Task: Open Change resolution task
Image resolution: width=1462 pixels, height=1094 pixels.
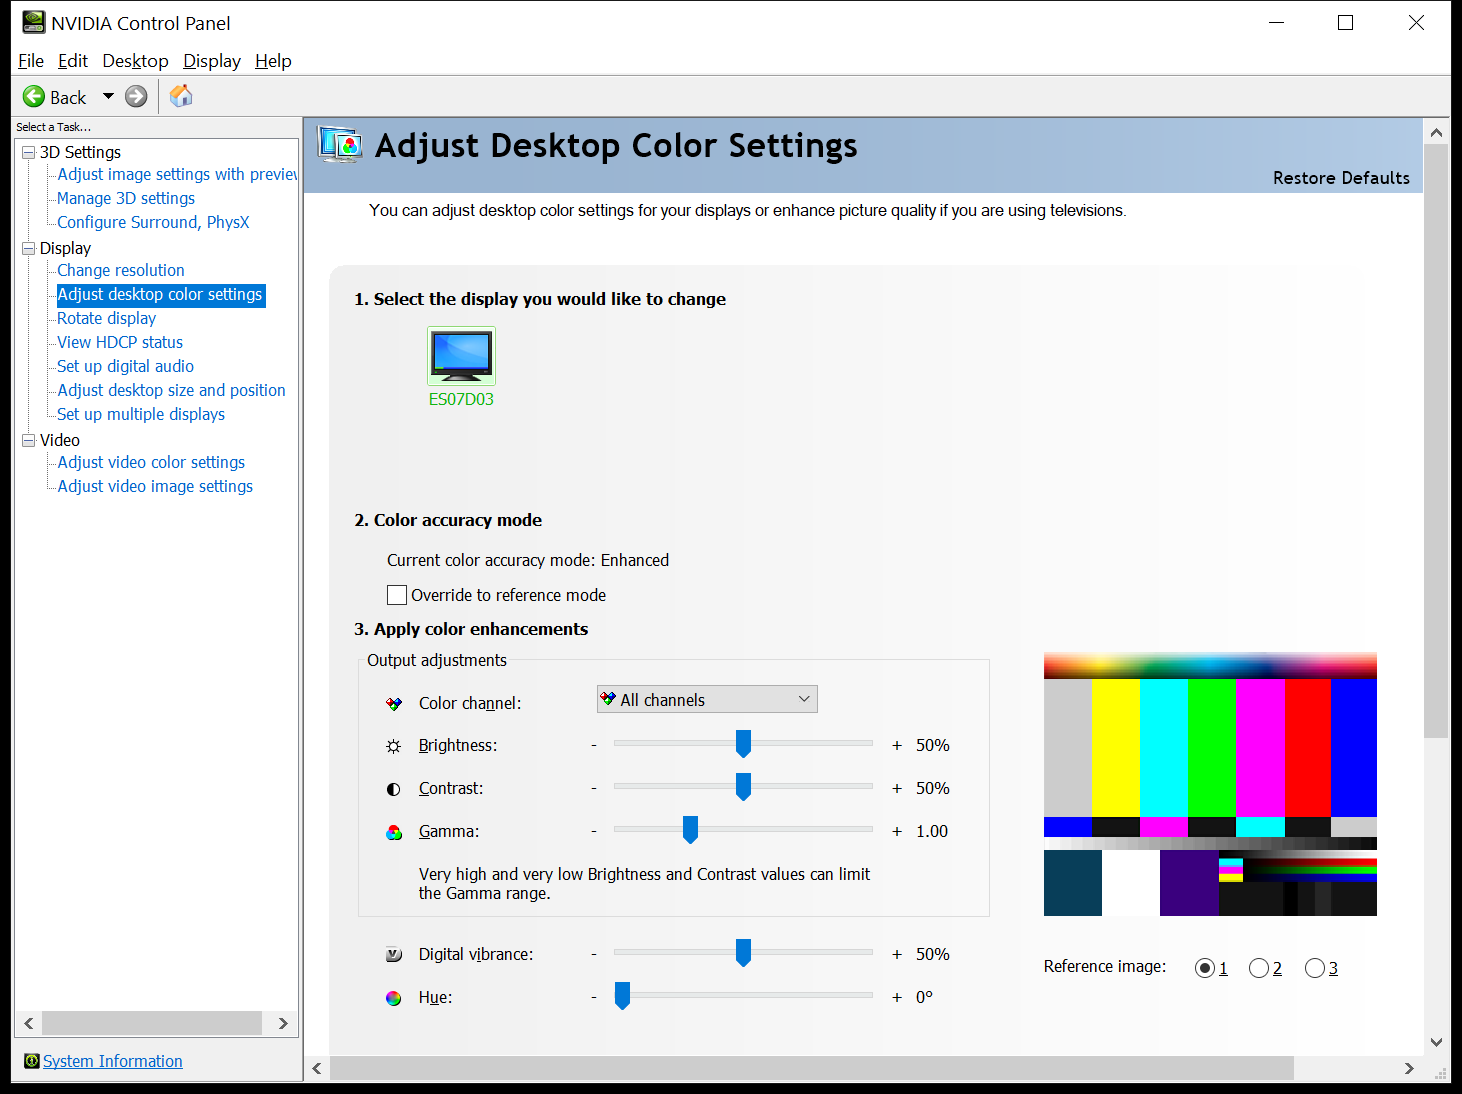Action: (x=121, y=270)
